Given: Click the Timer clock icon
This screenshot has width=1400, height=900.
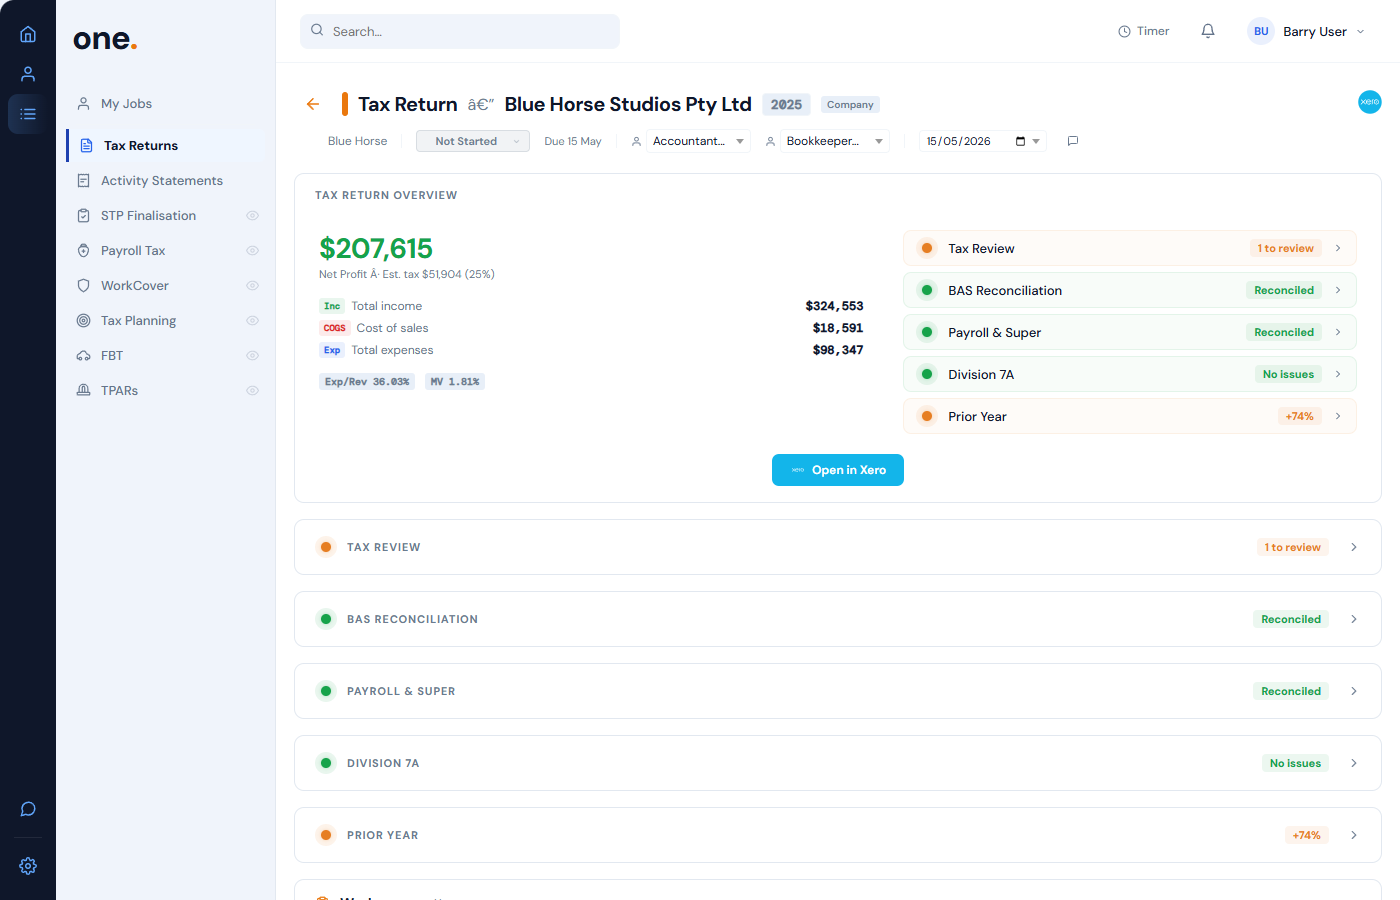Looking at the screenshot, I should (1124, 31).
